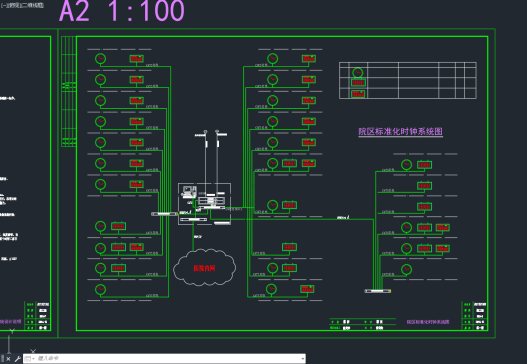
Task: Select underlined title 院区标准化时钟系统图
Action: click(x=400, y=131)
